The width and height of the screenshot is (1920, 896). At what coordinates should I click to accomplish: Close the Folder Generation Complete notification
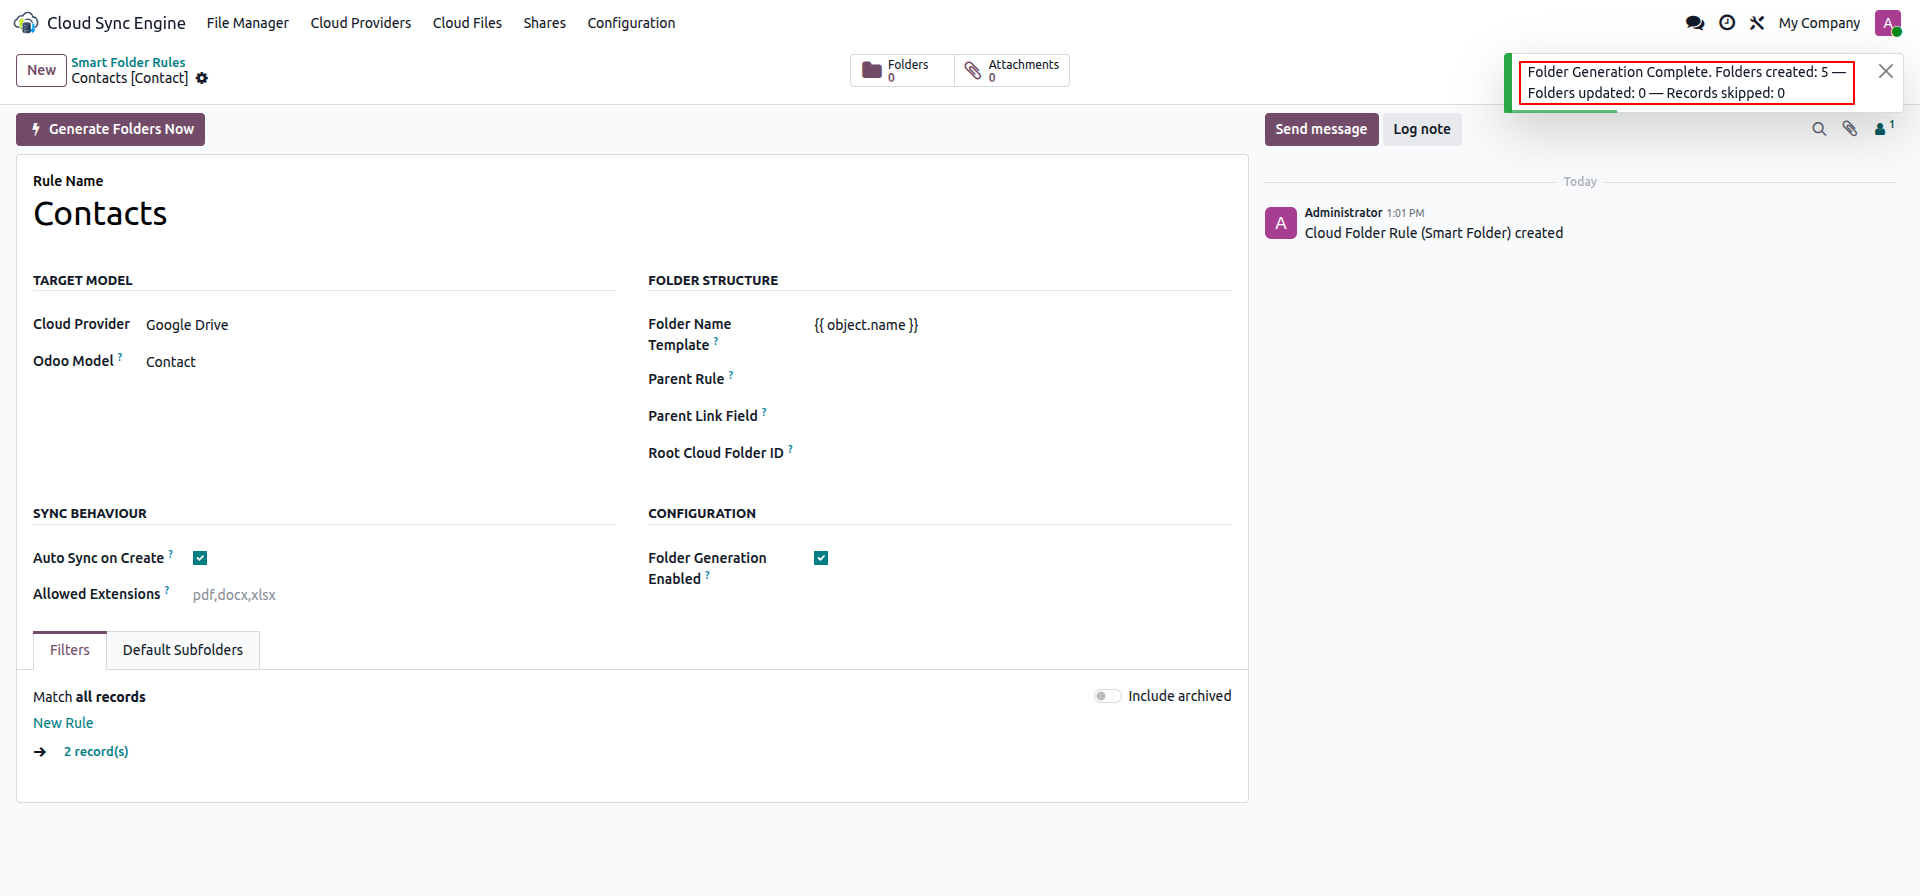click(1885, 71)
